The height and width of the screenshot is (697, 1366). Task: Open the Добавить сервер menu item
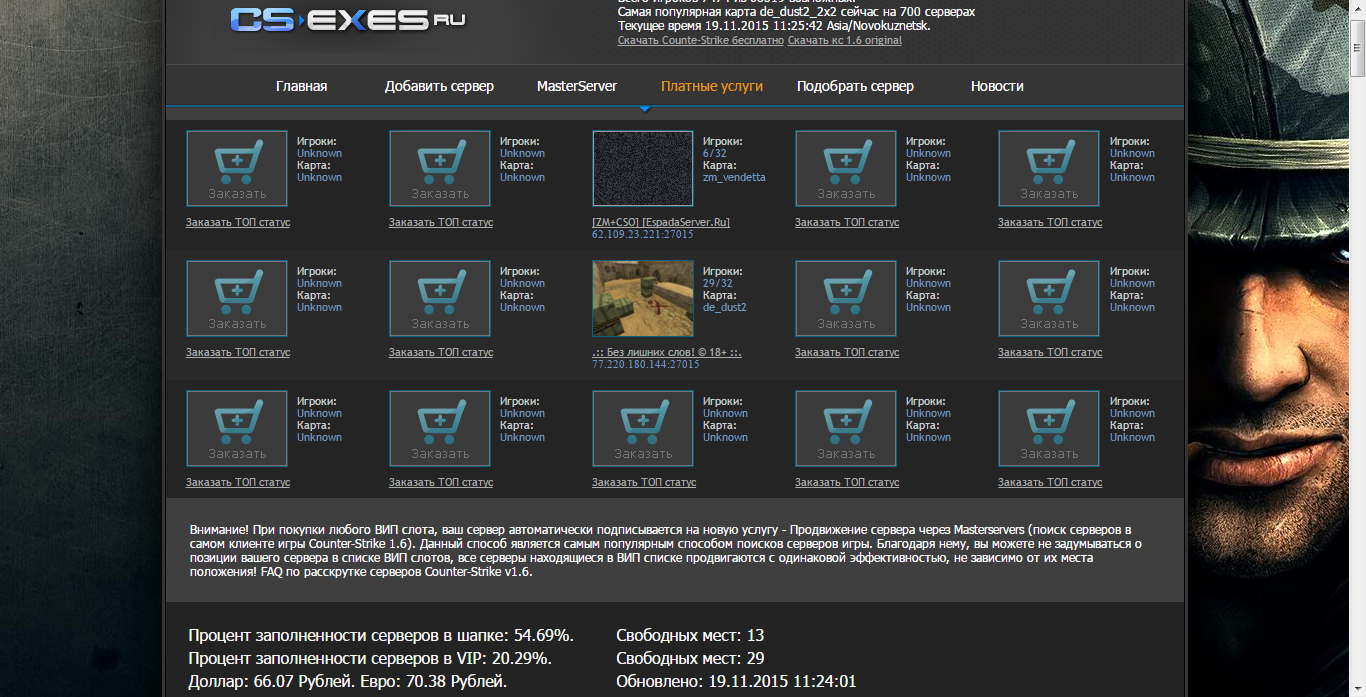point(439,86)
